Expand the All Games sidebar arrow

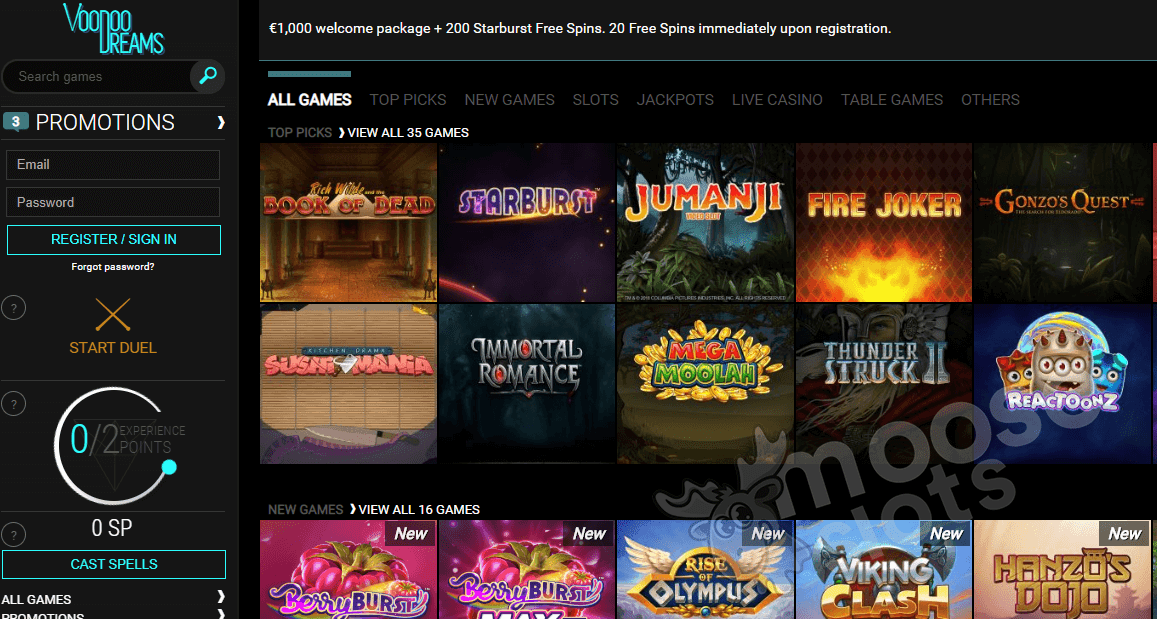(x=221, y=597)
